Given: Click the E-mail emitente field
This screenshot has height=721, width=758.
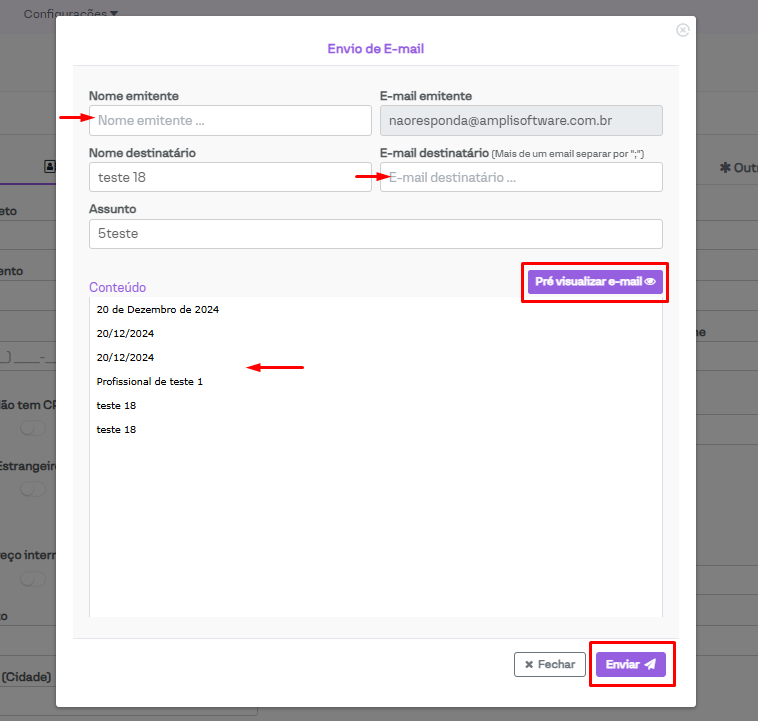Looking at the screenshot, I should 521,121.
